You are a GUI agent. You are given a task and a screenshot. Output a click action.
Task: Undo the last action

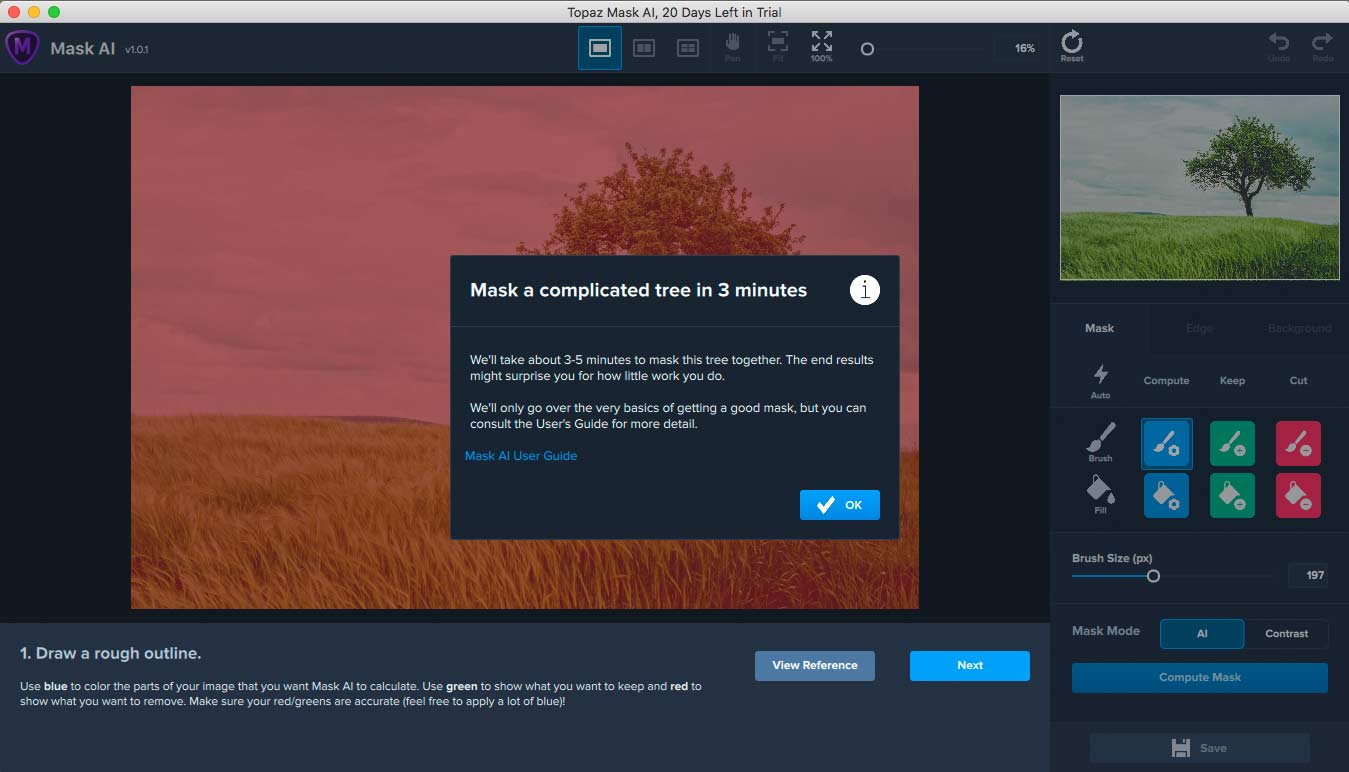point(1279,47)
